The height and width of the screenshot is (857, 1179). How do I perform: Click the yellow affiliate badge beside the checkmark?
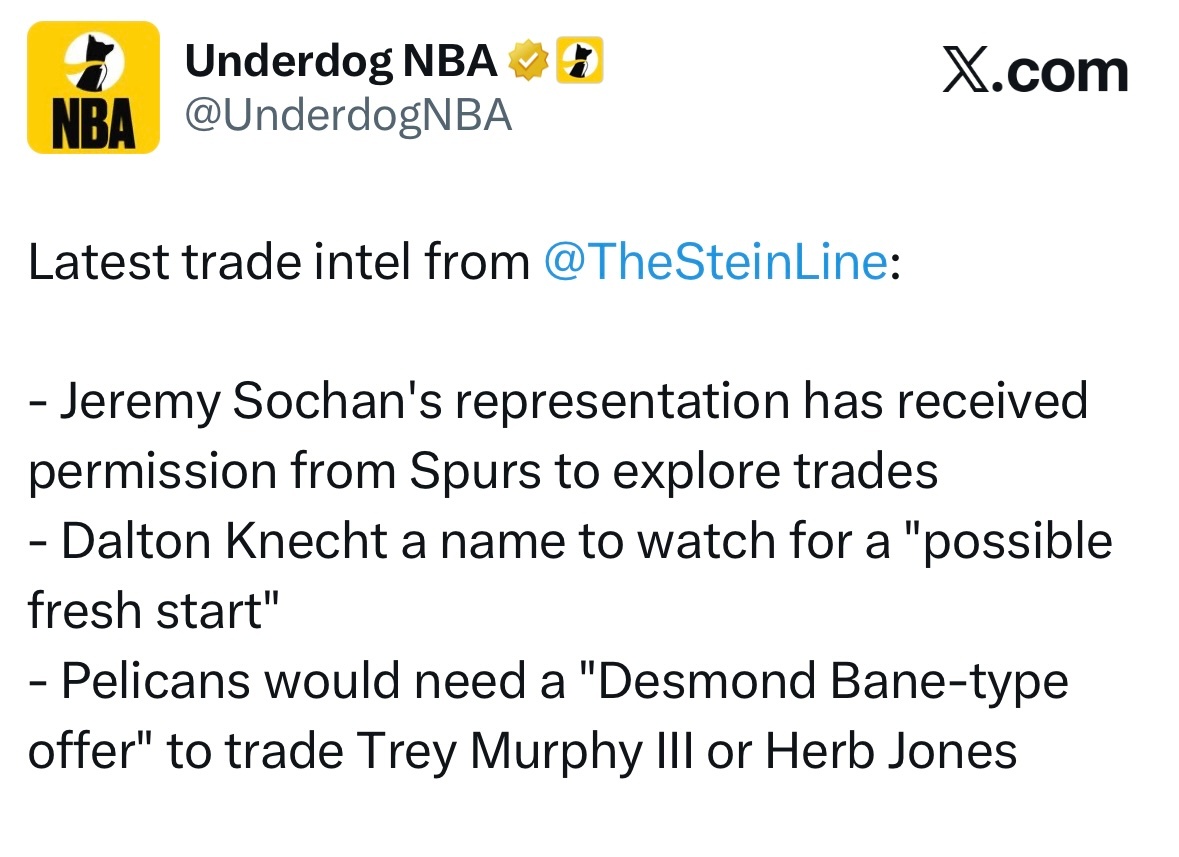pos(580,63)
